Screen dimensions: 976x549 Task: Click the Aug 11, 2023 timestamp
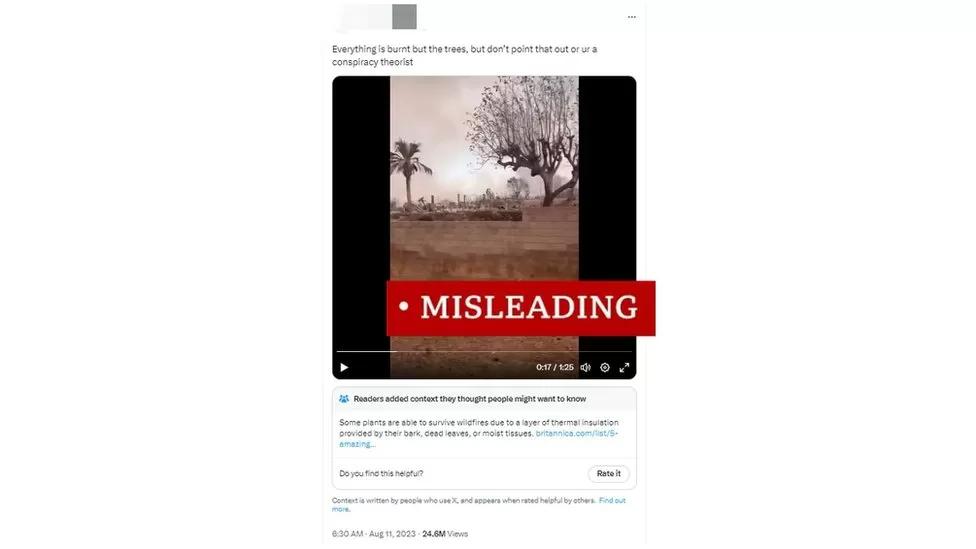(x=392, y=533)
